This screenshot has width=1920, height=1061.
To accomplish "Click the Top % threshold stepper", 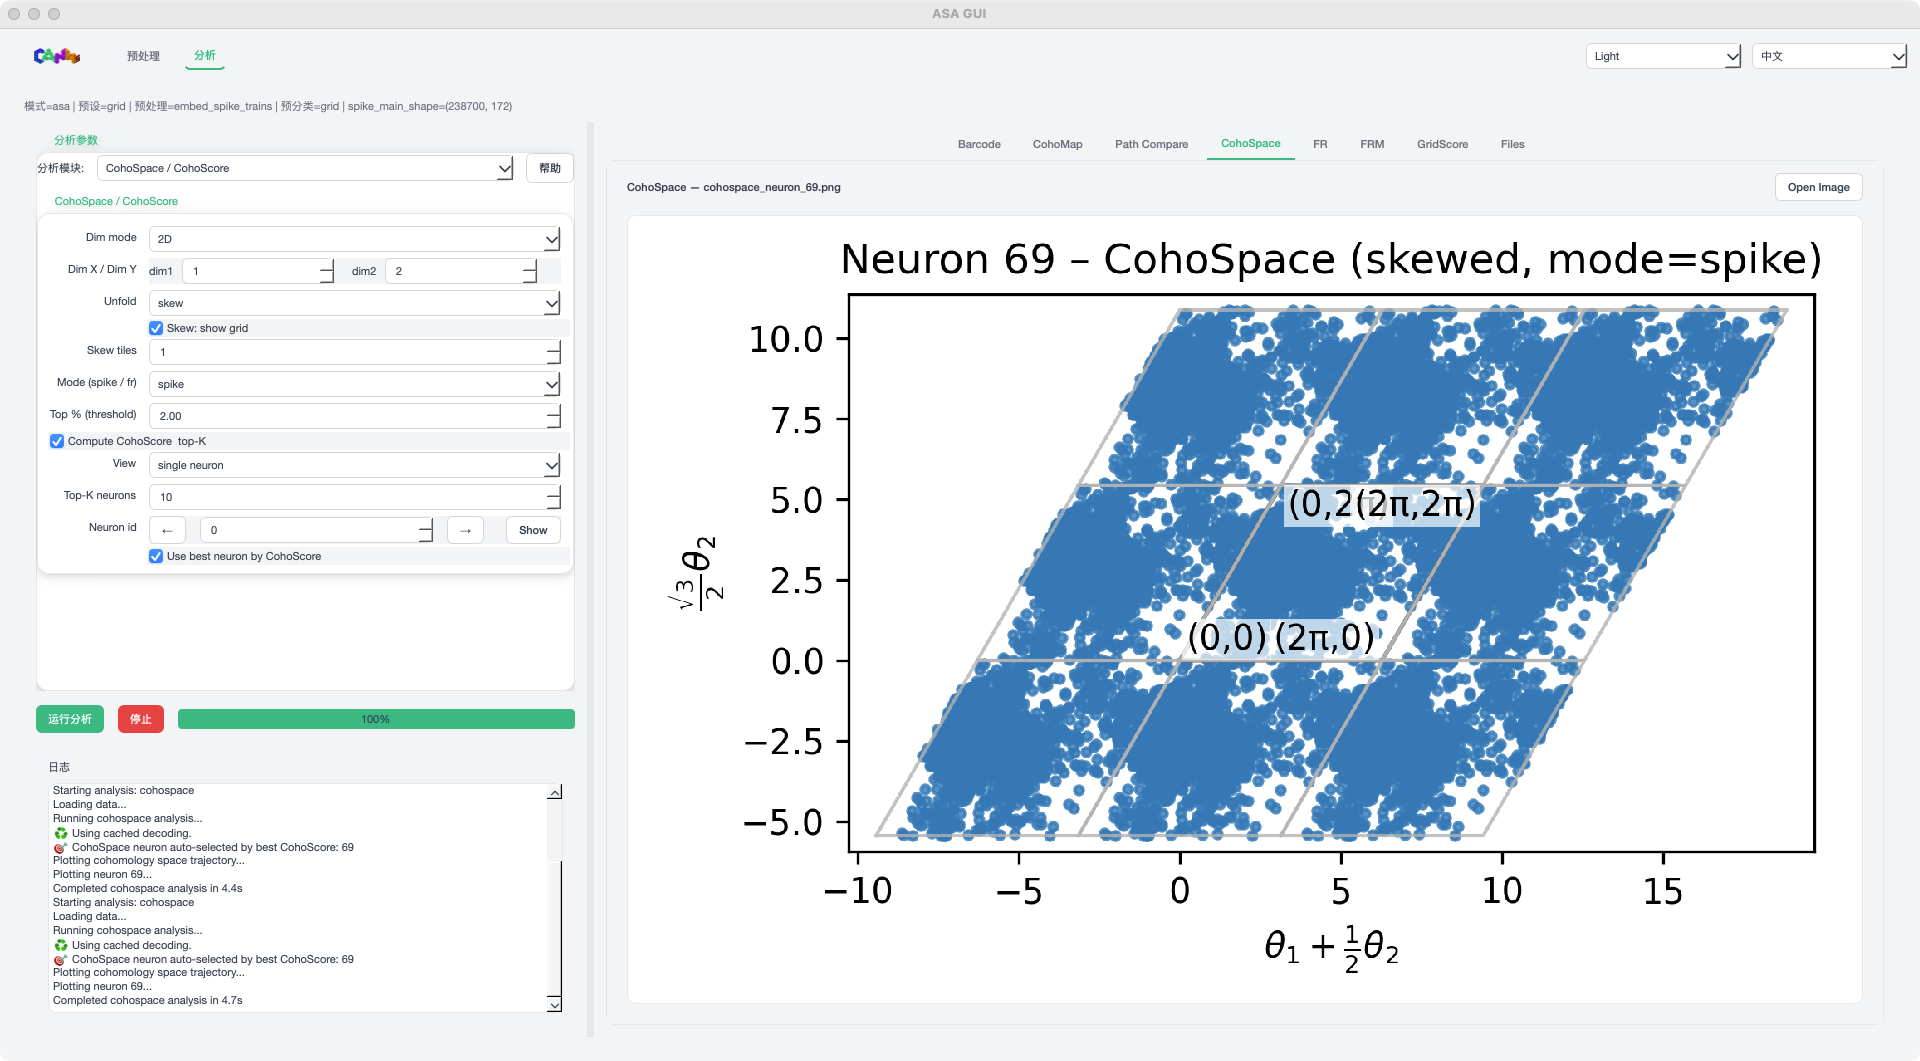I will pyautogui.click(x=553, y=416).
